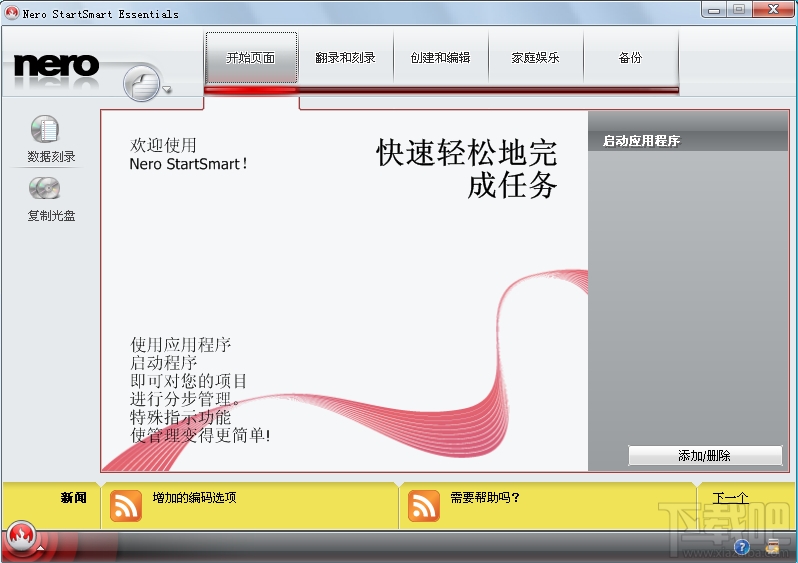Click the 快速轻松地完成任务 headline

tap(467, 168)
